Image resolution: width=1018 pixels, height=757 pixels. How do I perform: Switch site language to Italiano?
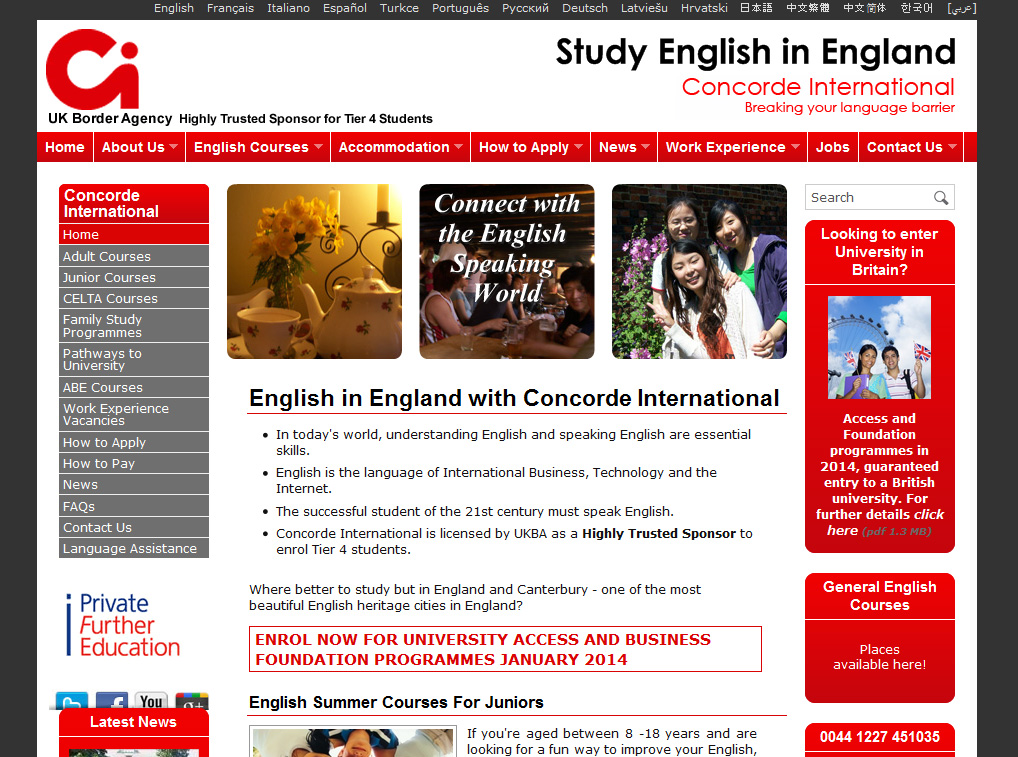click(x=288, y=8)
